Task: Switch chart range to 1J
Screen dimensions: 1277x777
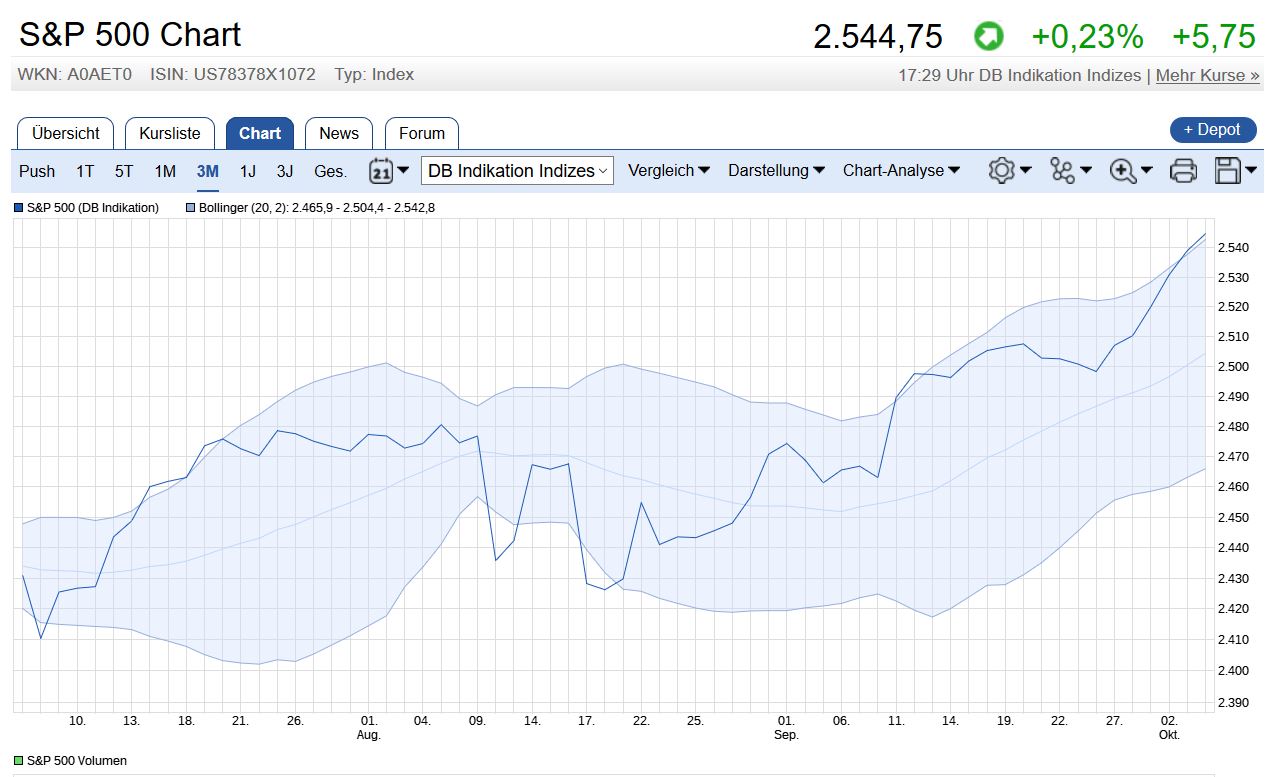Action: point(247,171)
